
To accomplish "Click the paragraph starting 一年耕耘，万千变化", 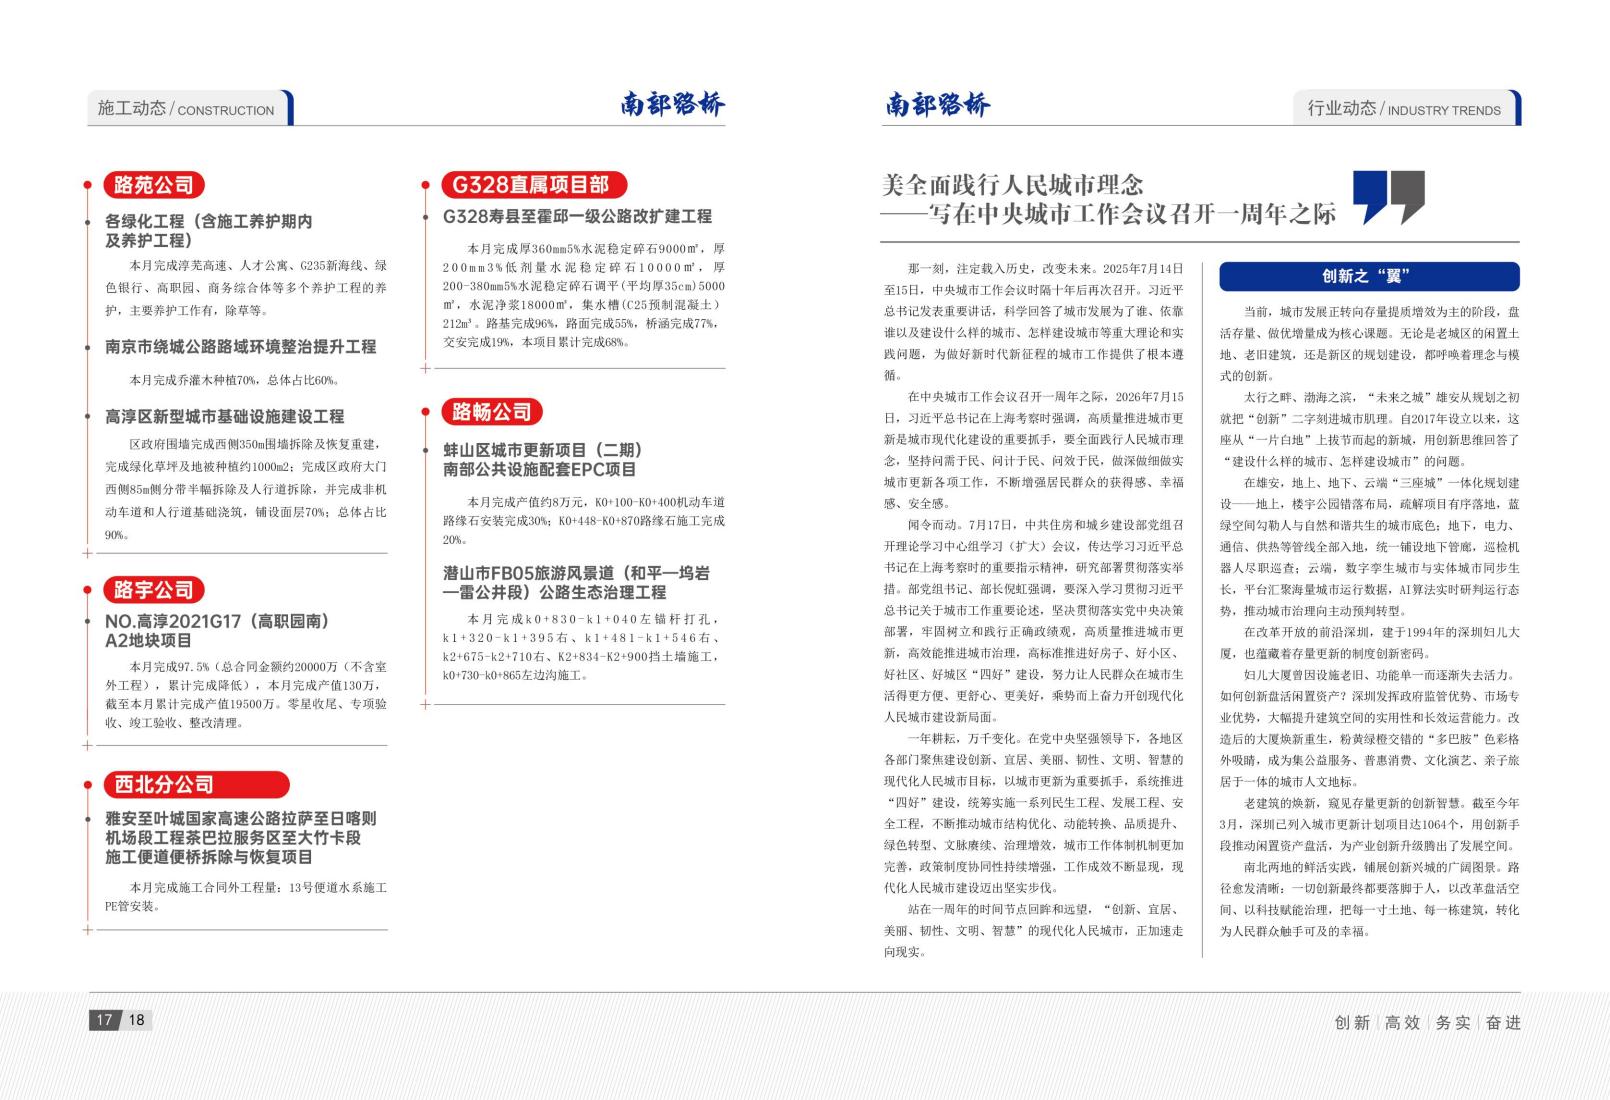I will coord(1033,813).
